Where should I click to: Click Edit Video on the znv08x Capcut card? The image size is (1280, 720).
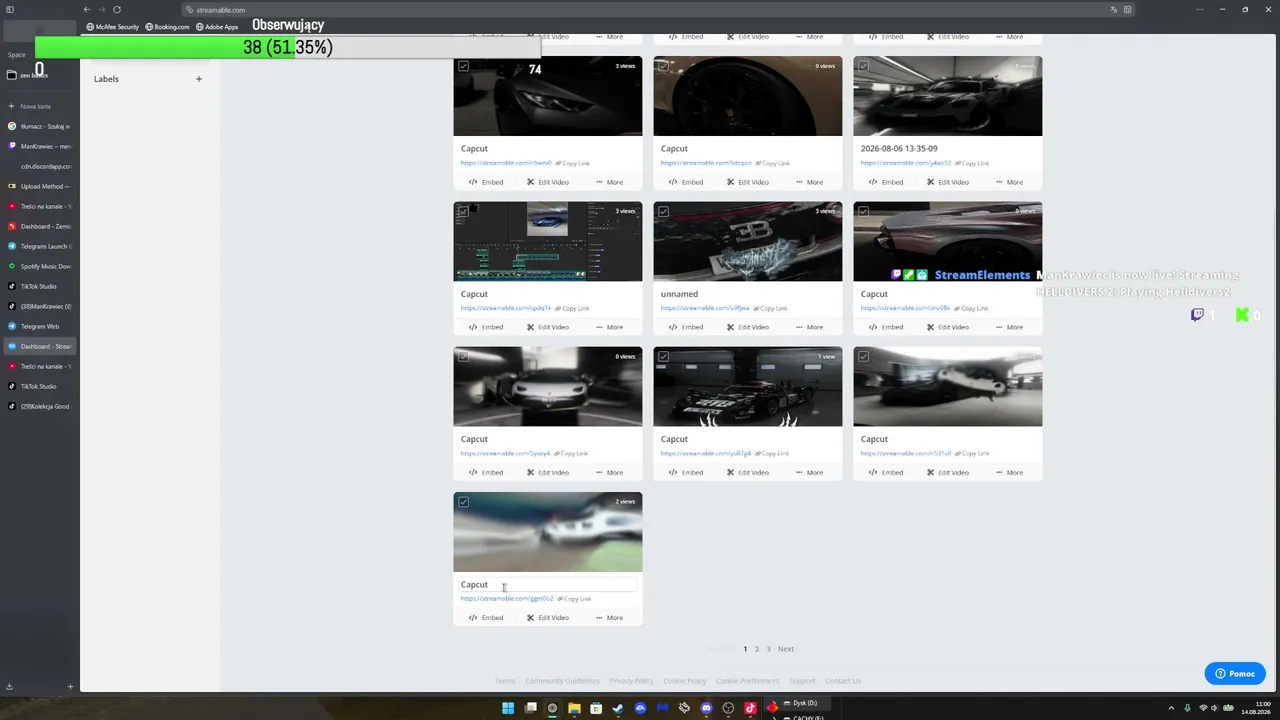(x=947, y=327)
